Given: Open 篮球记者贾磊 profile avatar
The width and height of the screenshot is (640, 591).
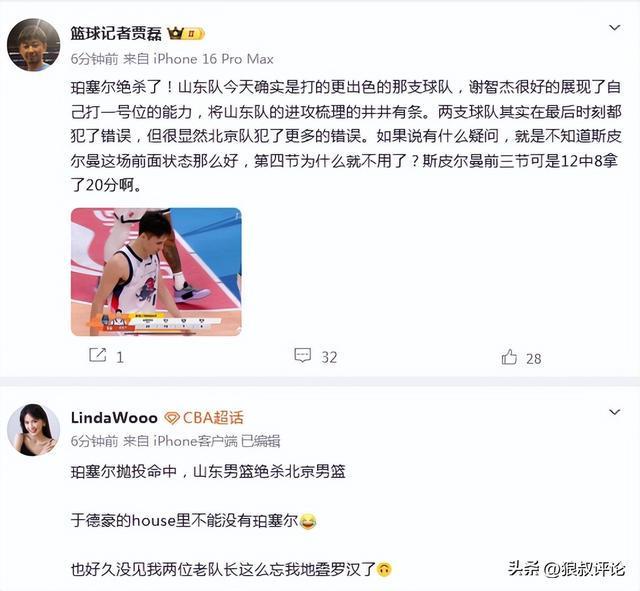Looking at the screenshot, I should (33, 45).
